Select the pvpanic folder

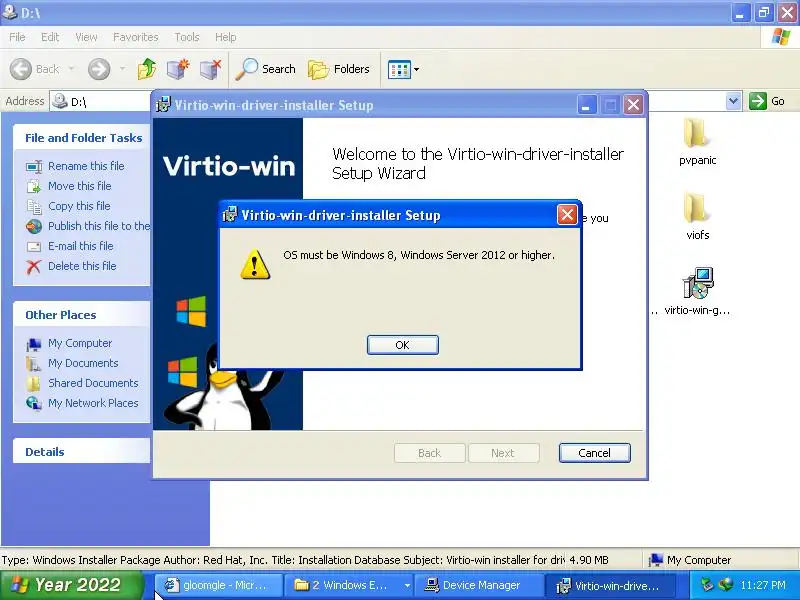pos(697,141)
